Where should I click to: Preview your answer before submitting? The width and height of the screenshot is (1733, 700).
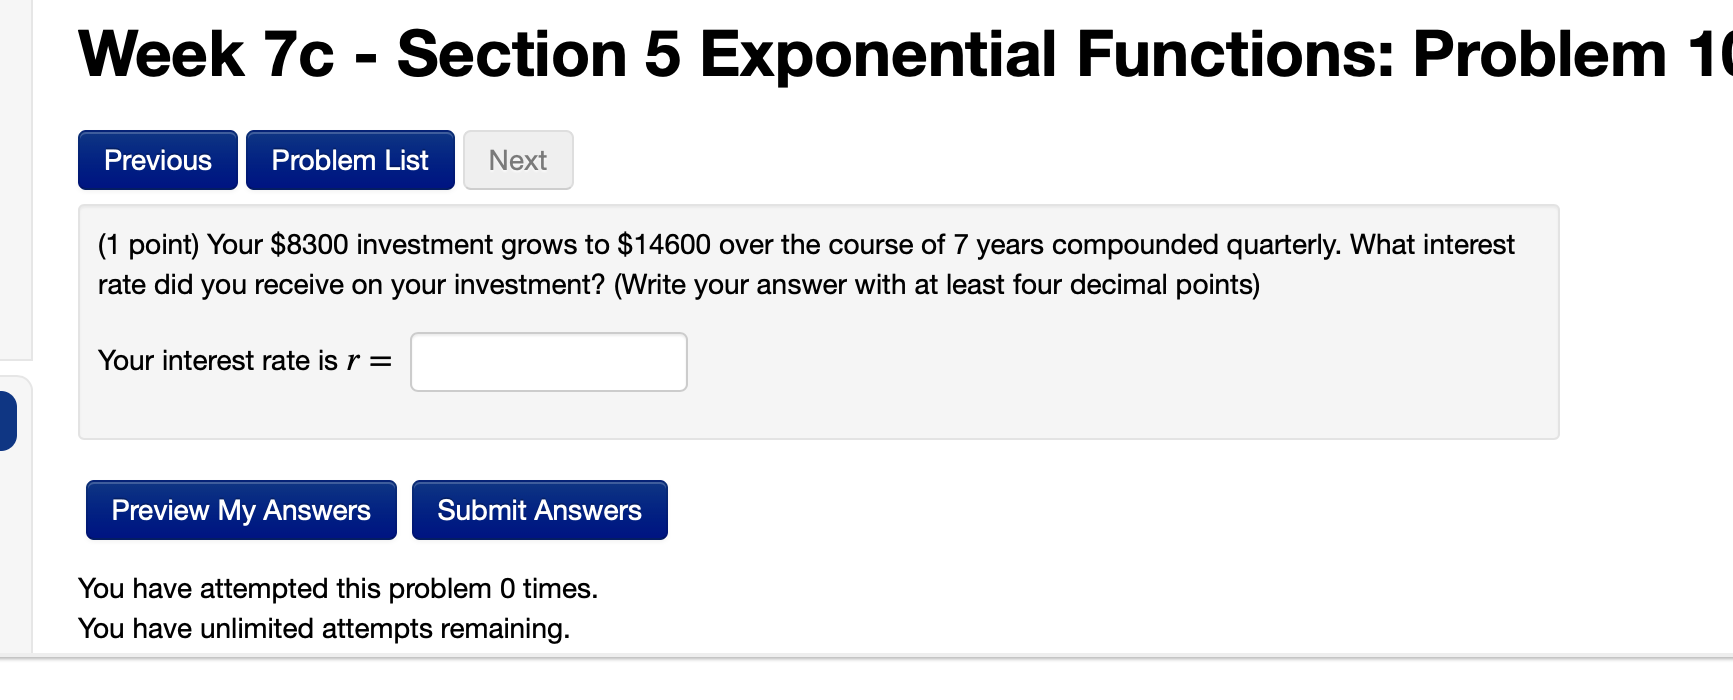[240, 510]
